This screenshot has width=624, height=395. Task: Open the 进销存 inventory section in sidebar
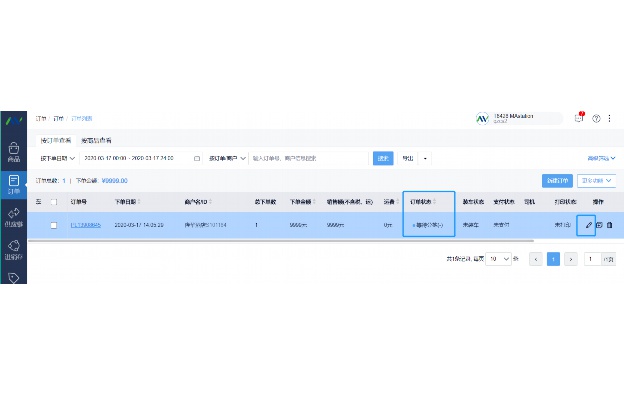(14, 250)
